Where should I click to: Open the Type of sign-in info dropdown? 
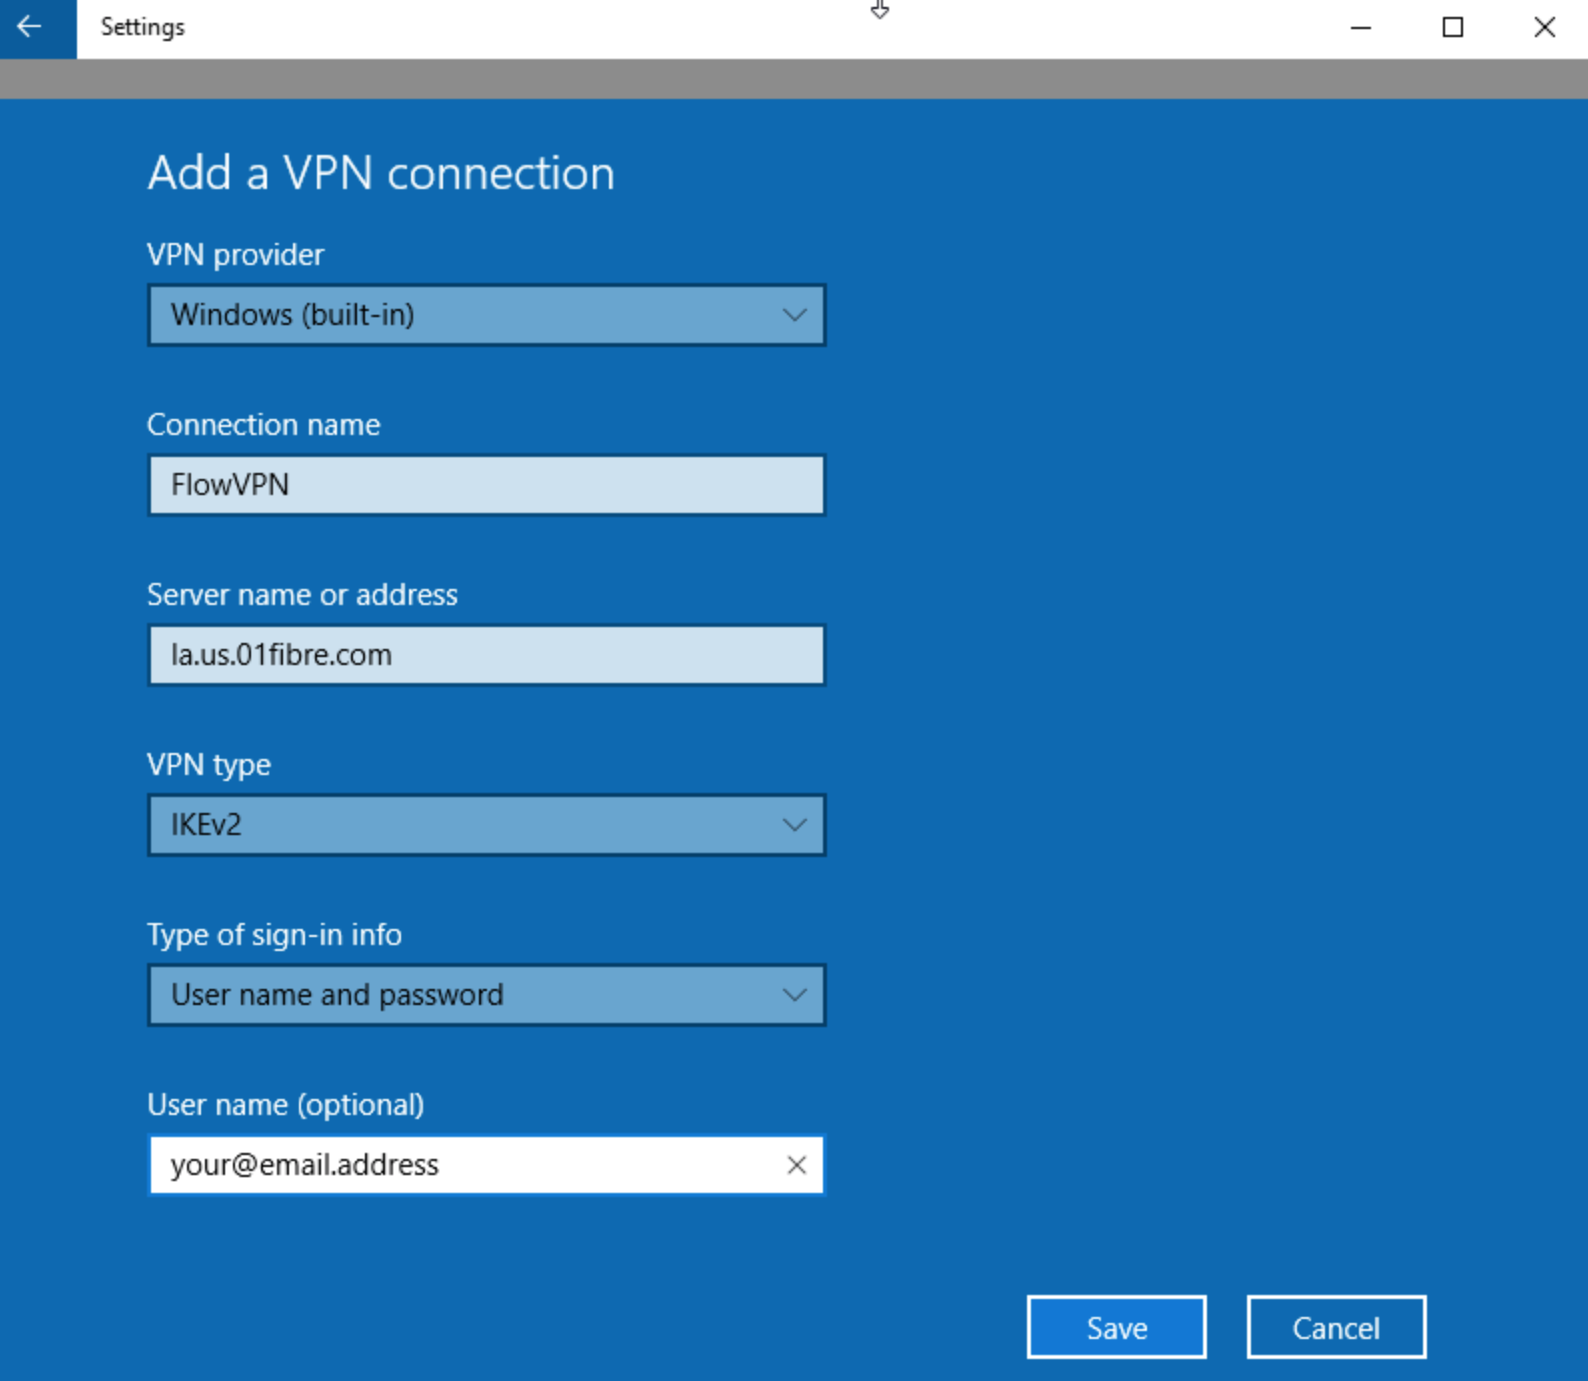pyautogui.click(x=486, y=995)
